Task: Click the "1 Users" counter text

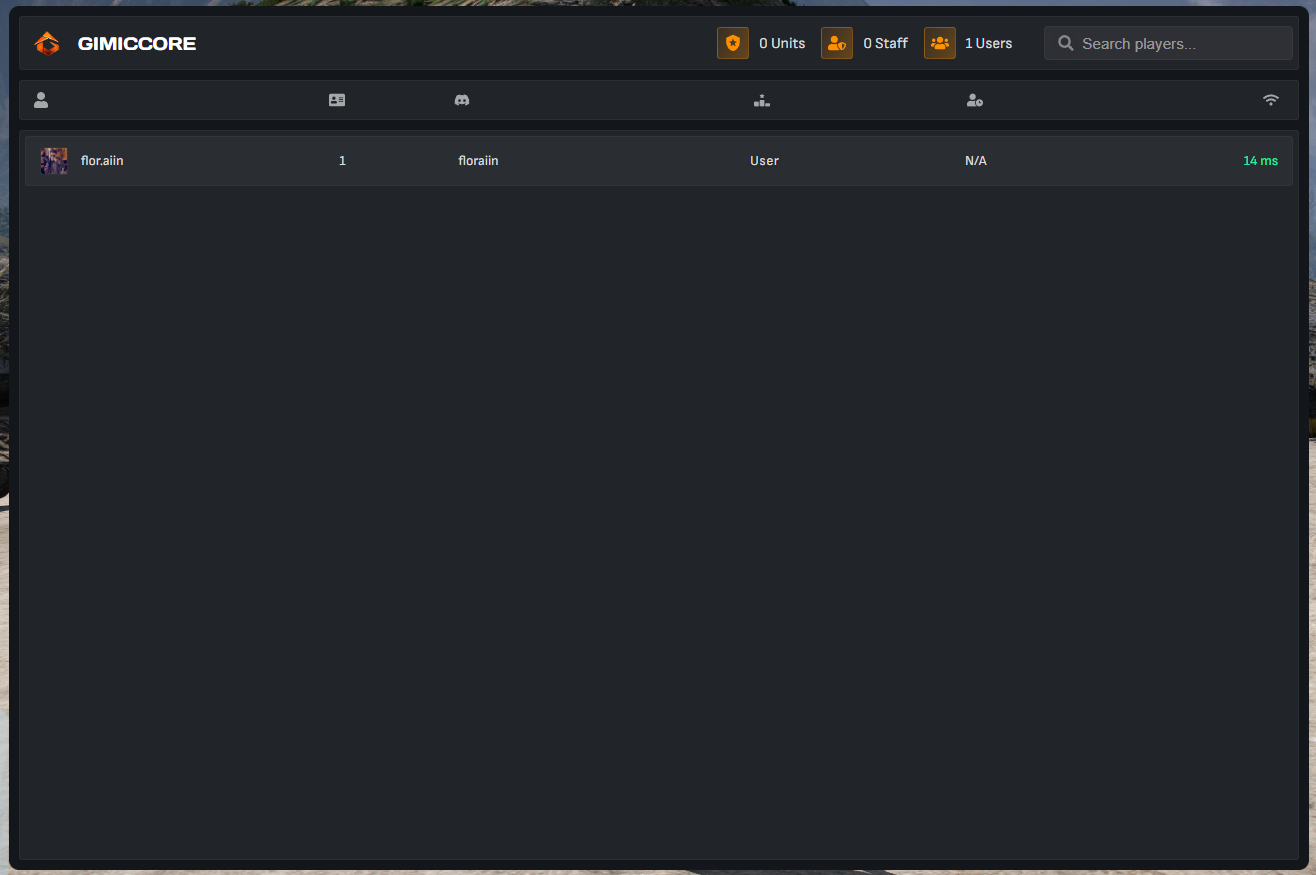Action: [x=989, y=43]
